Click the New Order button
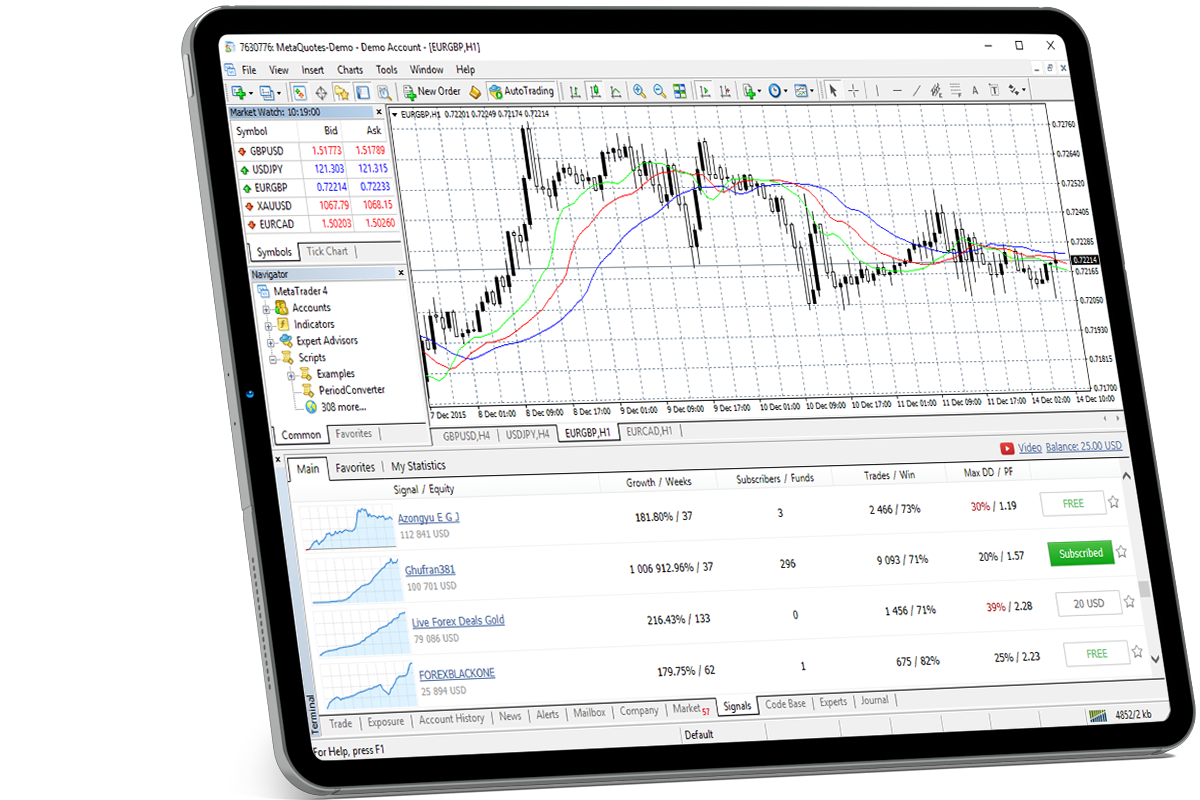Viewport: 1200px width, 800px height. coord(432,91)
